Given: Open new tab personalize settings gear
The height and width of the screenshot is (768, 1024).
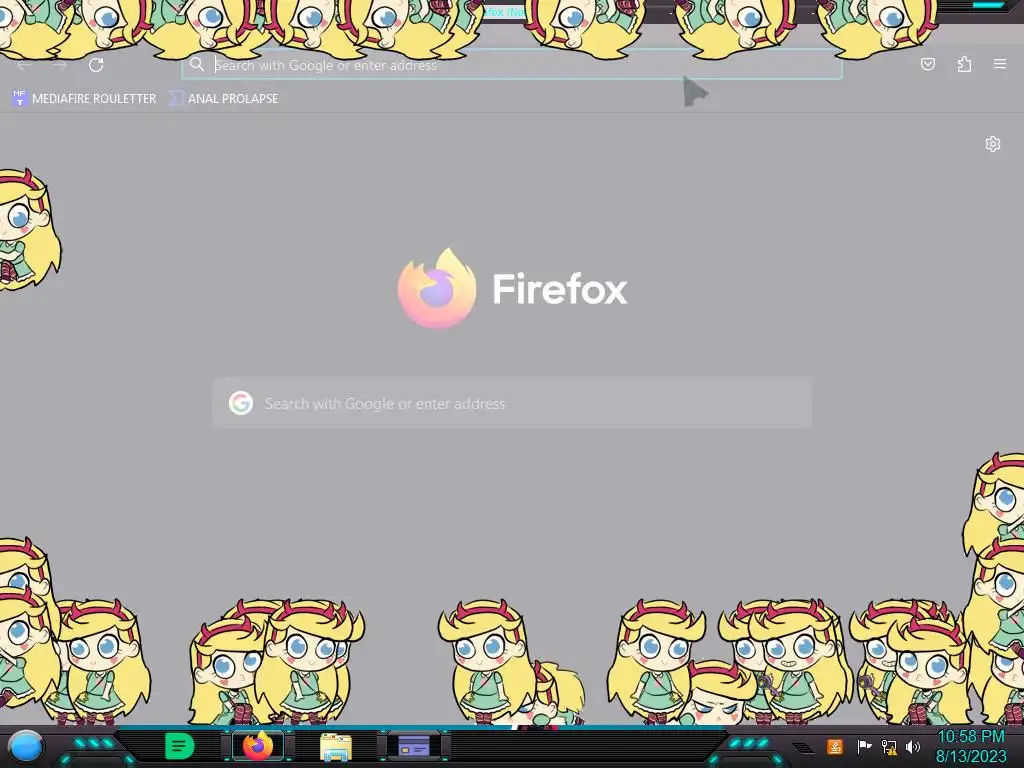Looking at the screenshot, I should tap(993, 144).
